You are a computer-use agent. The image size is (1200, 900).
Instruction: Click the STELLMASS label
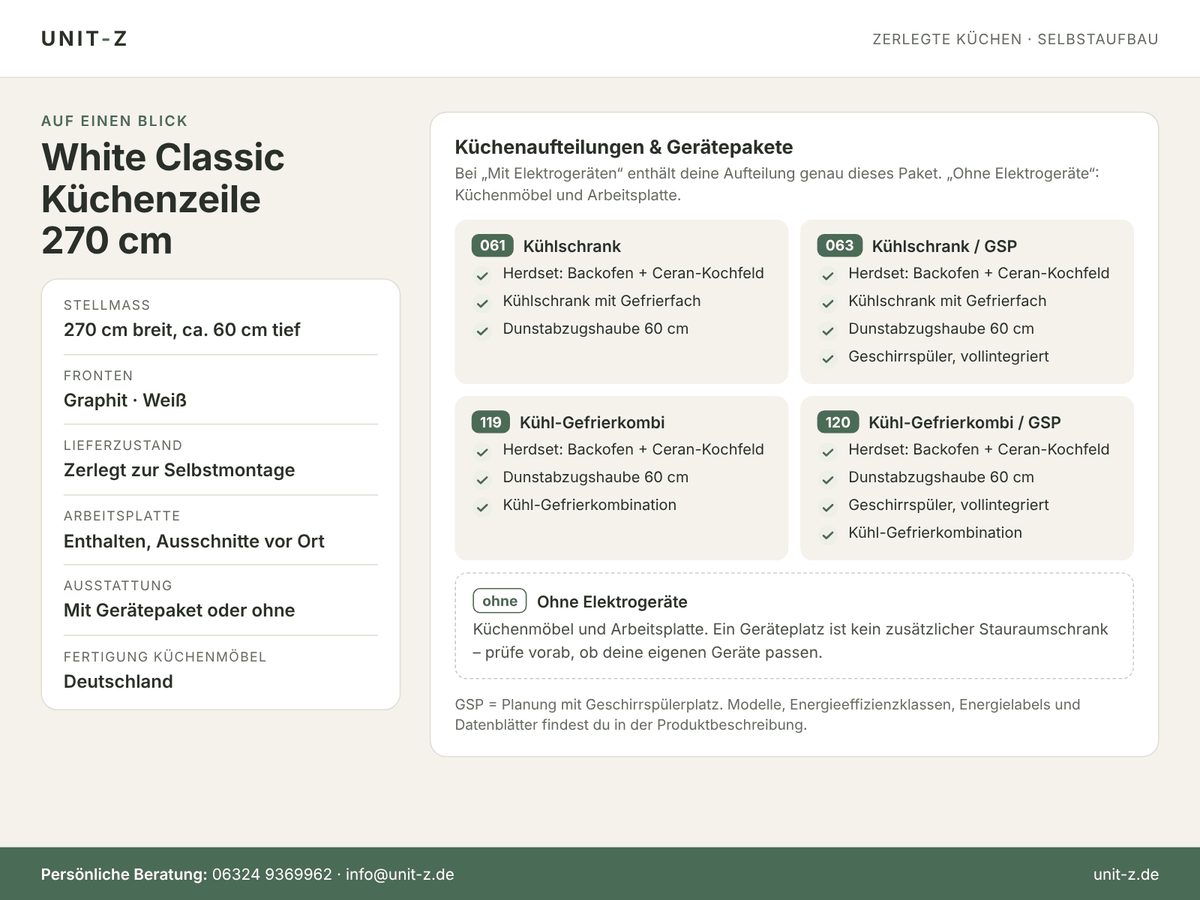coord(107,305)
